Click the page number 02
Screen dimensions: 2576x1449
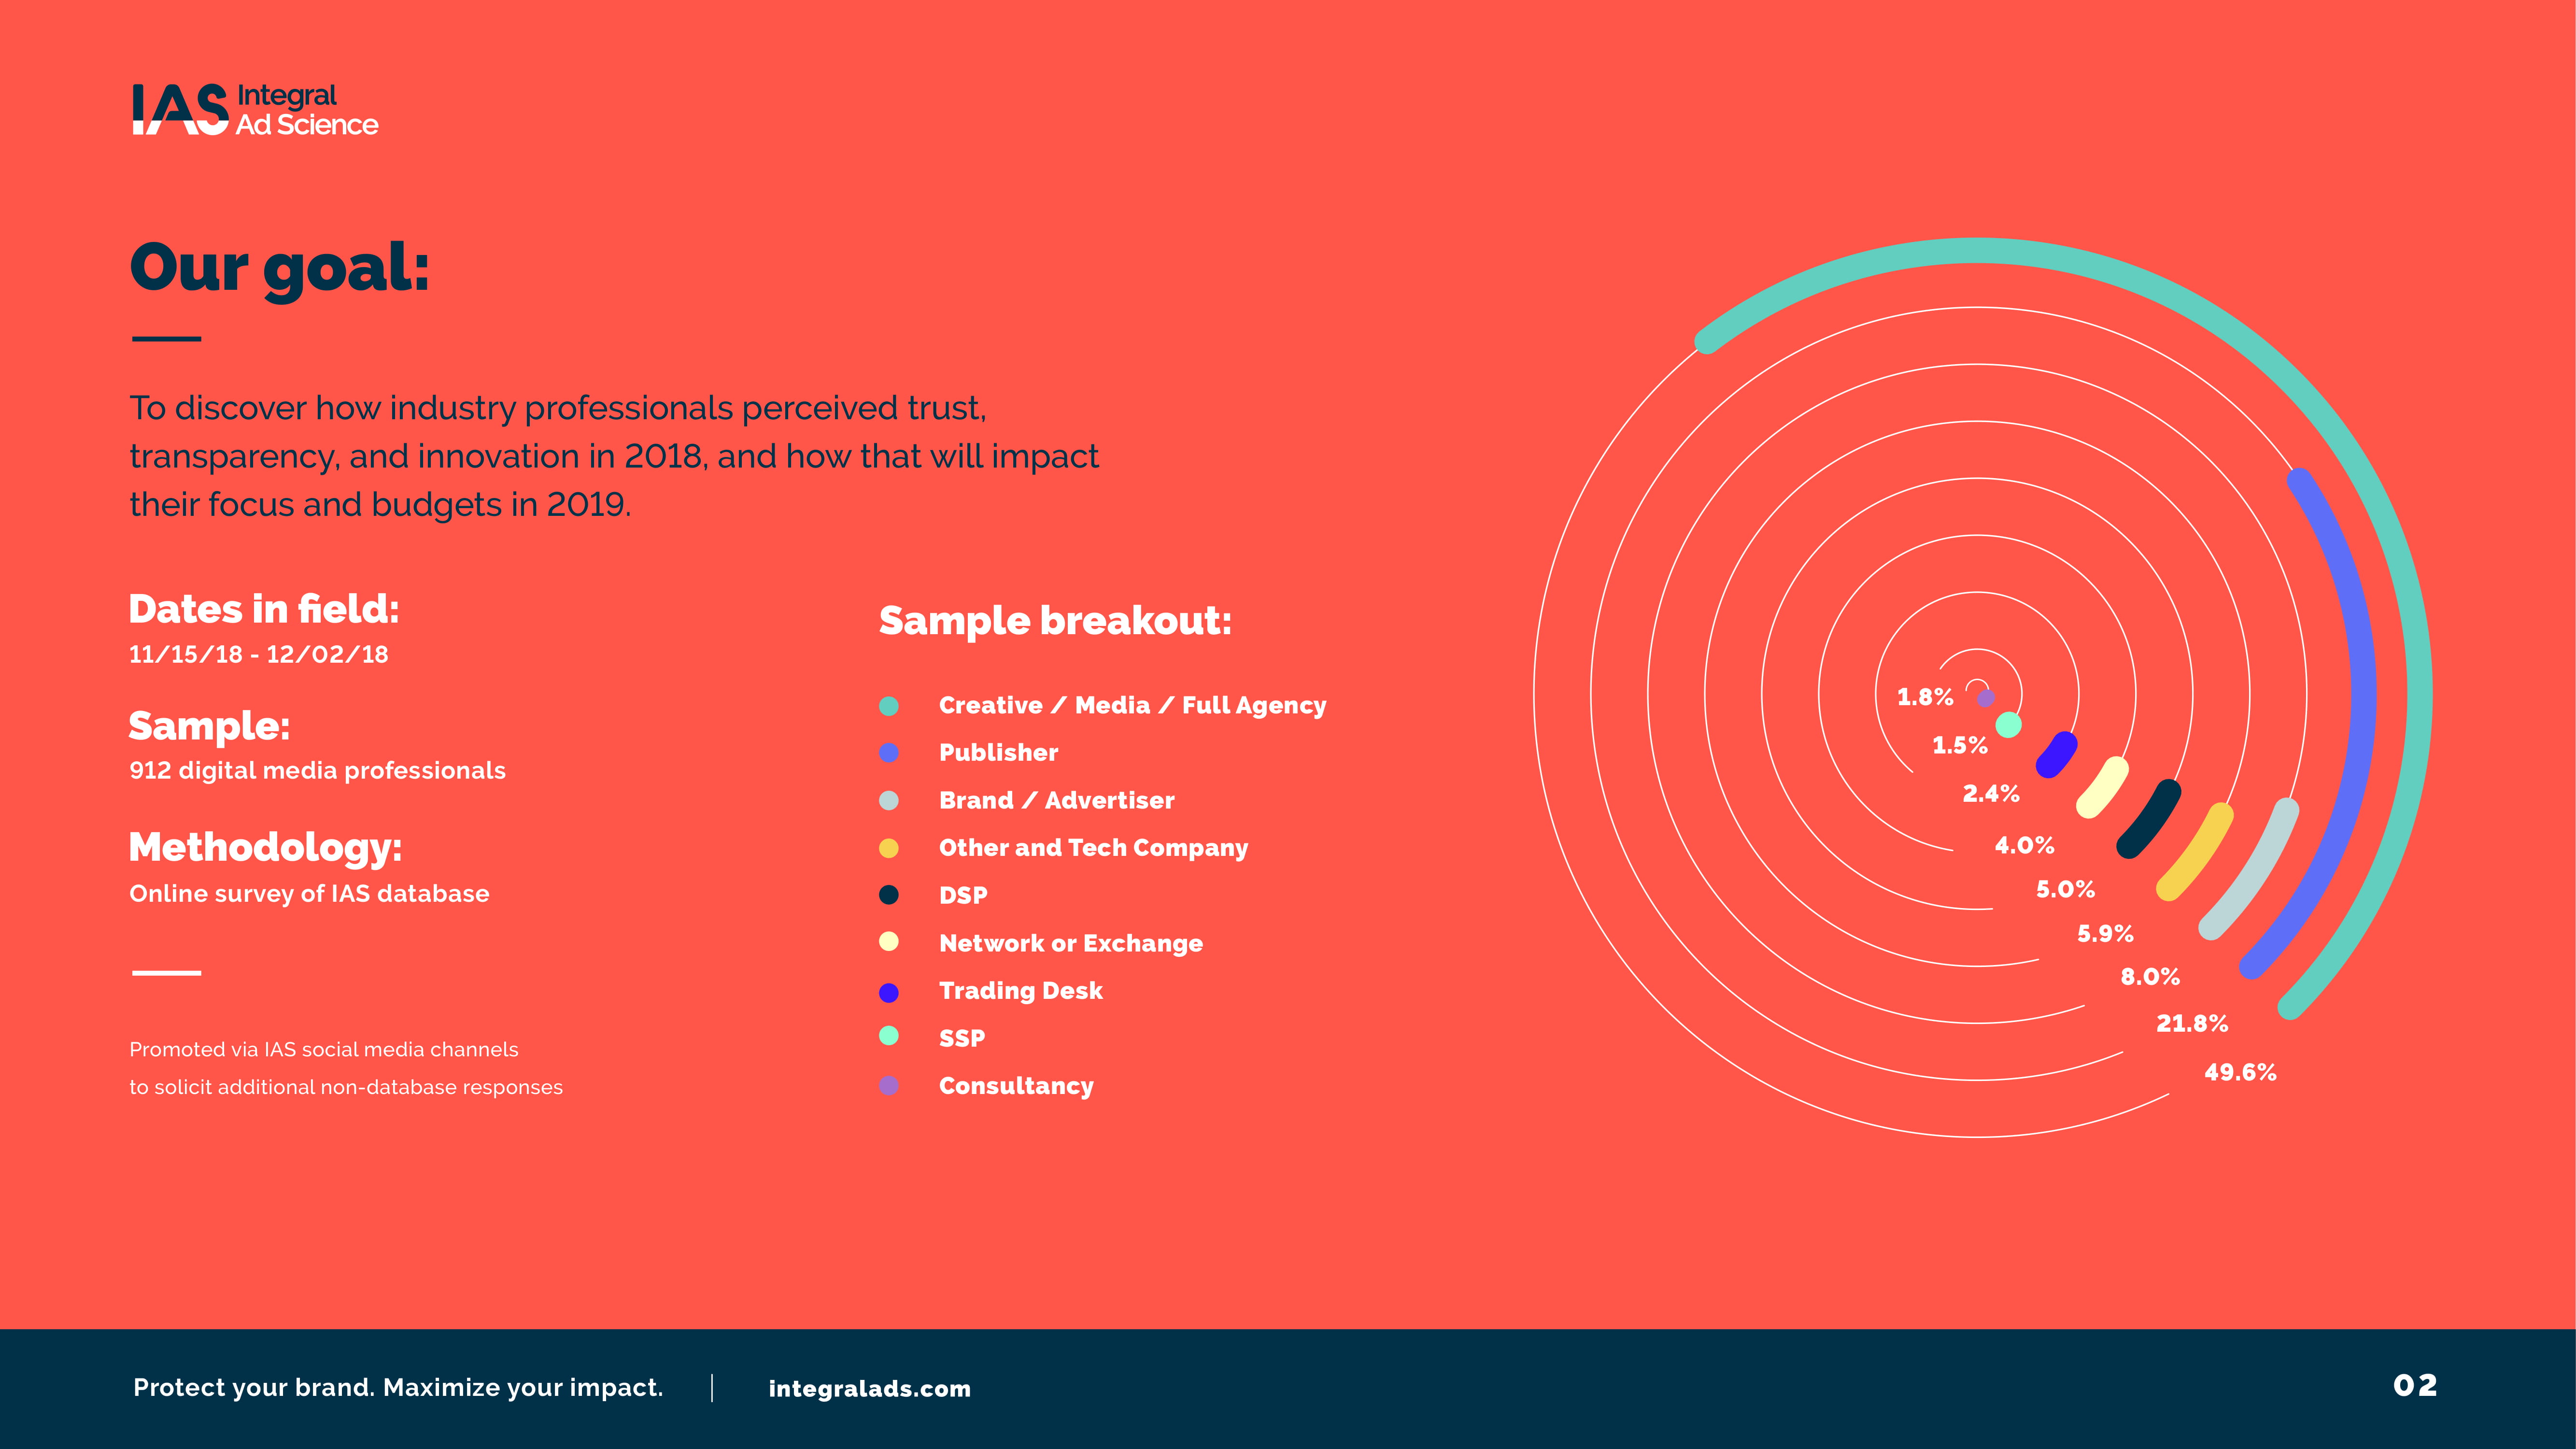[x=2415, y=1385]
